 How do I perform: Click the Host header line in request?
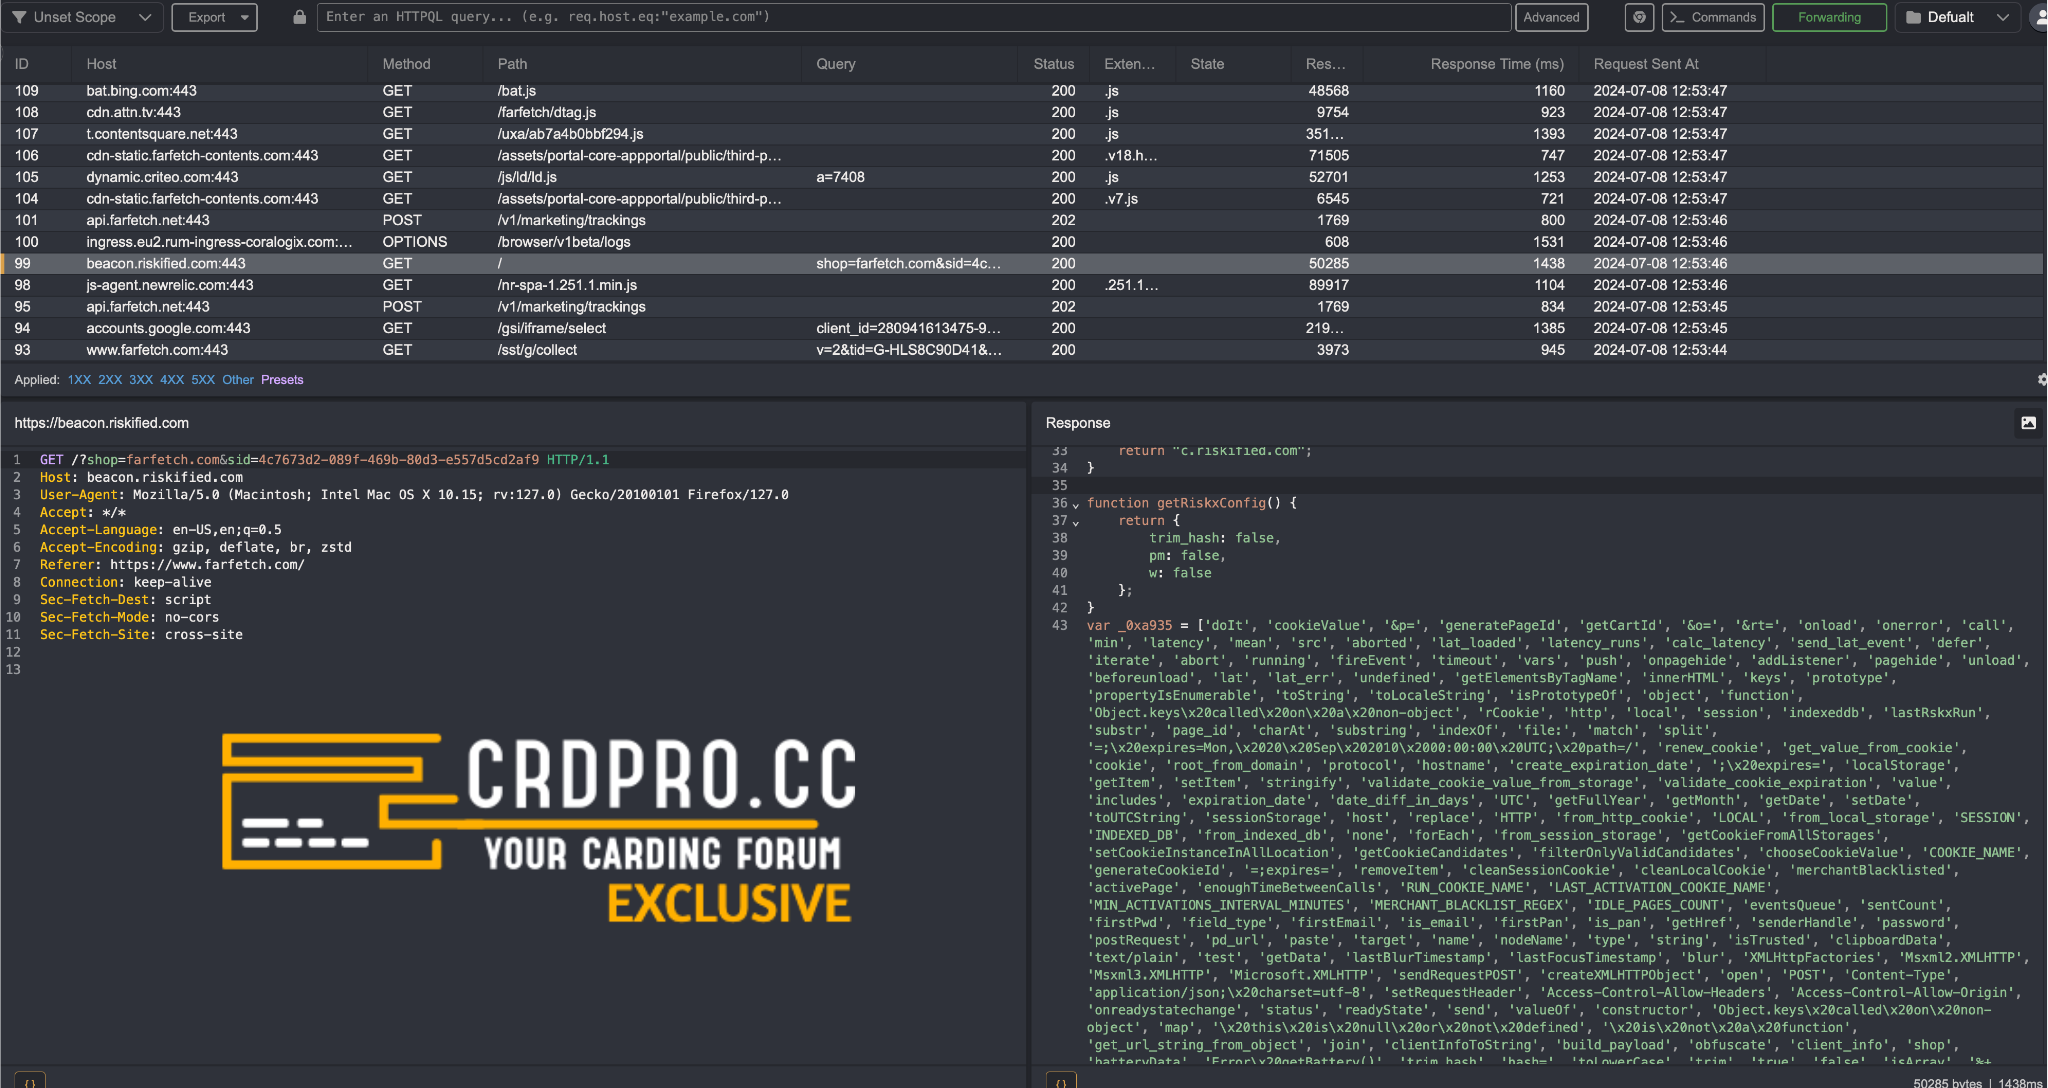[x=141, y=477]
